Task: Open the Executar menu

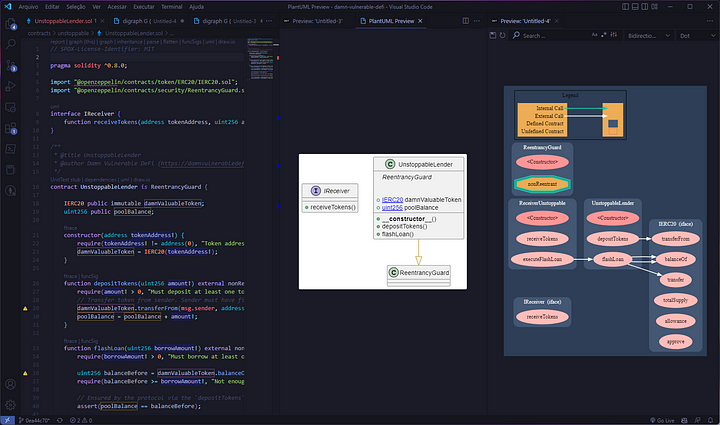Action: 144,7
